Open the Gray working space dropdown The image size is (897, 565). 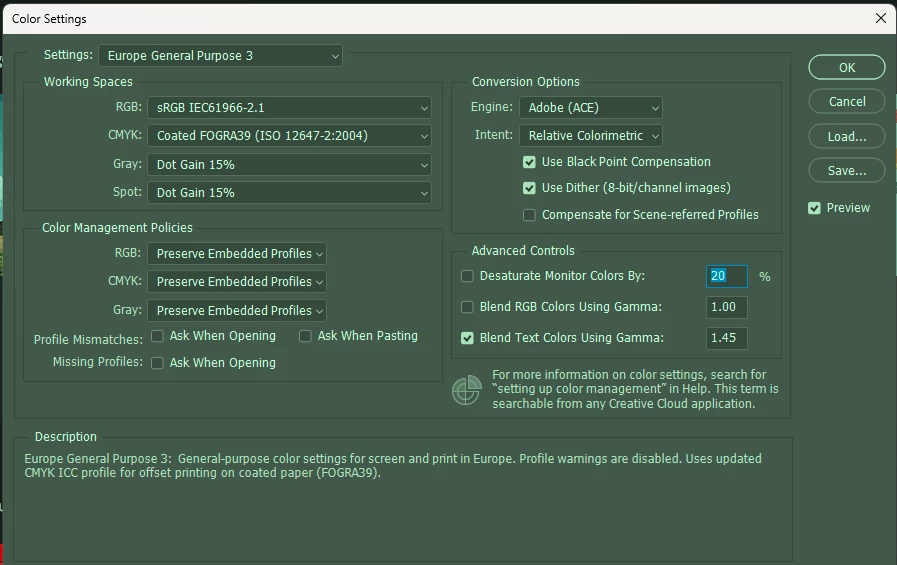[289, 165]
